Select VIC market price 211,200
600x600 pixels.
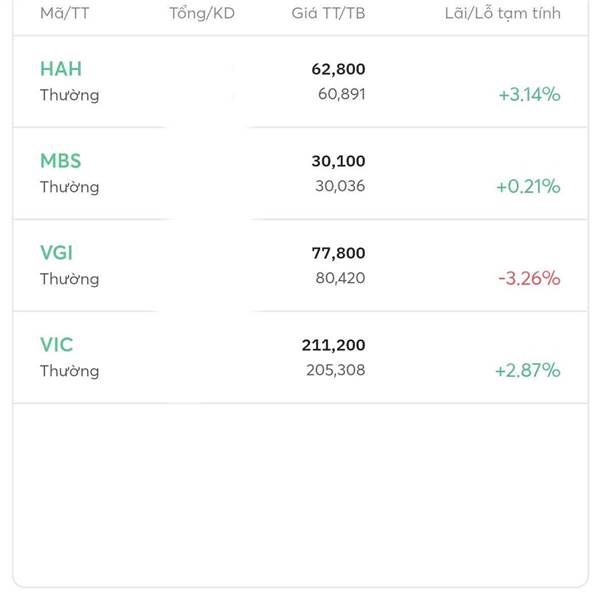click(334, 345)
